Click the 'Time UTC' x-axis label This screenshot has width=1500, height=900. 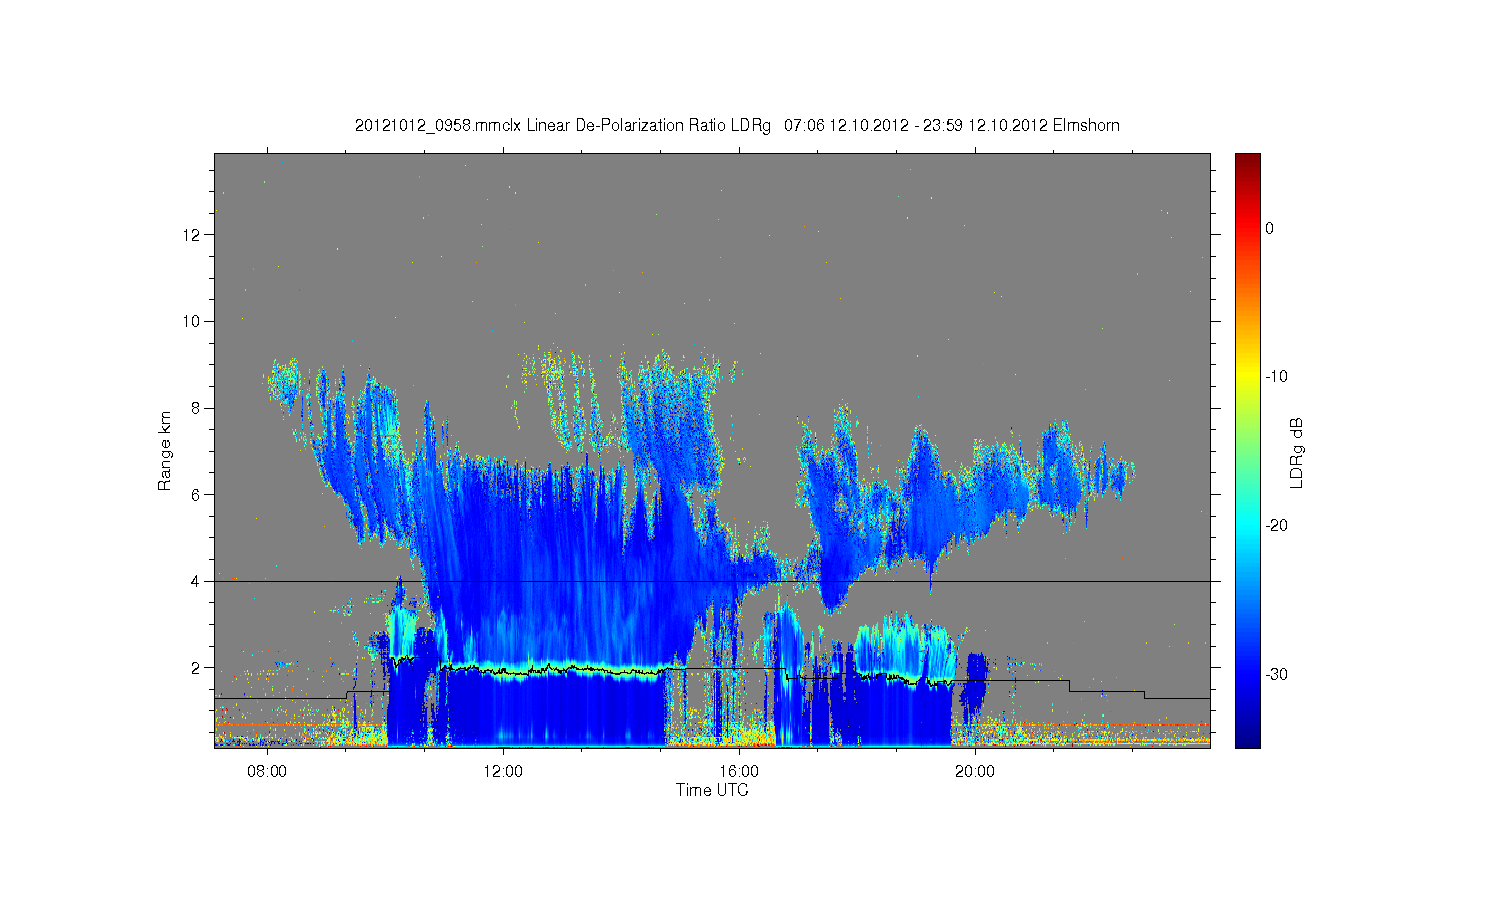point(712,790)
